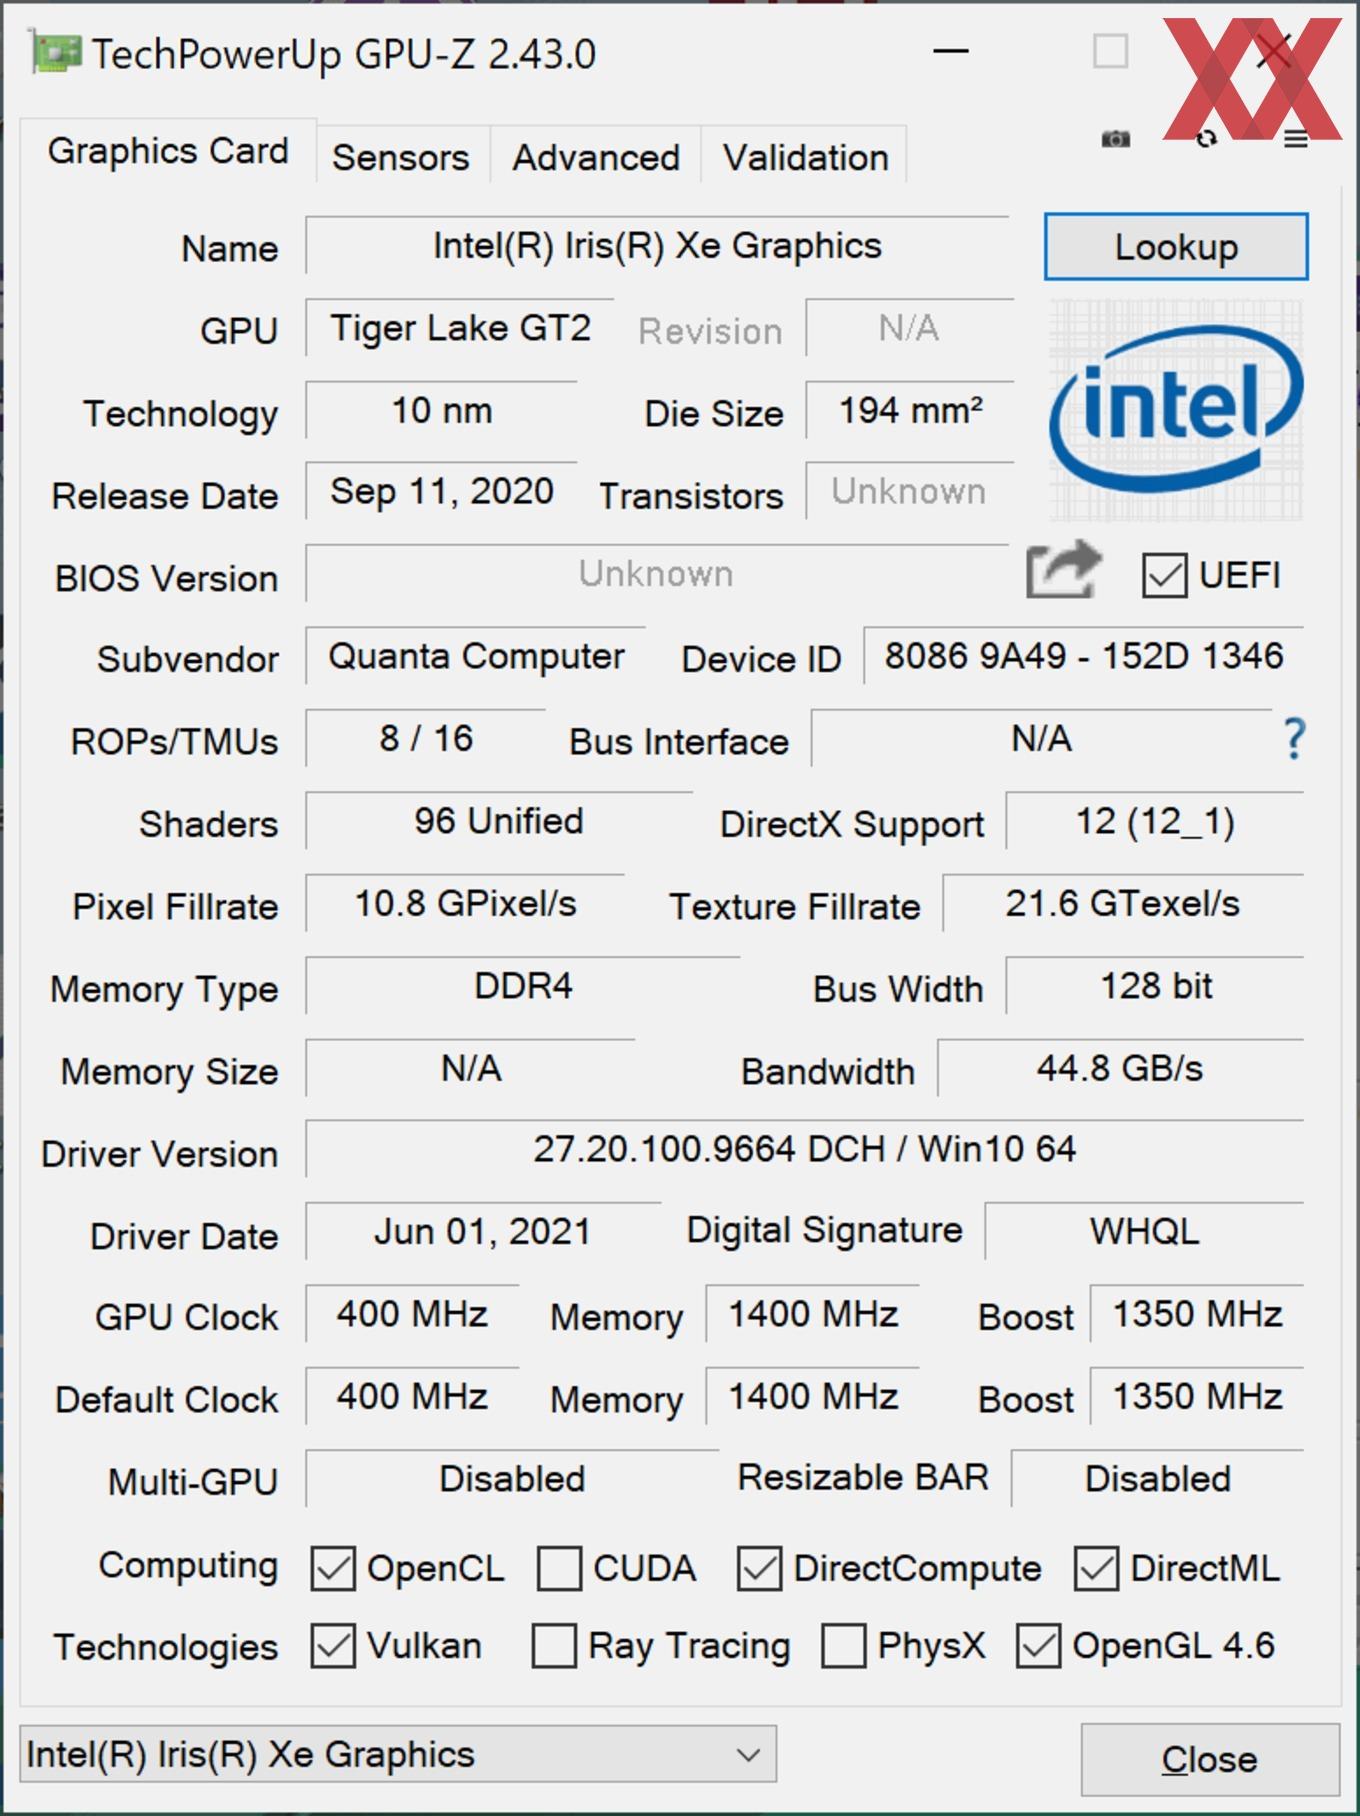Toggle the Ray Tracing checkbox

click(554, 1646)
